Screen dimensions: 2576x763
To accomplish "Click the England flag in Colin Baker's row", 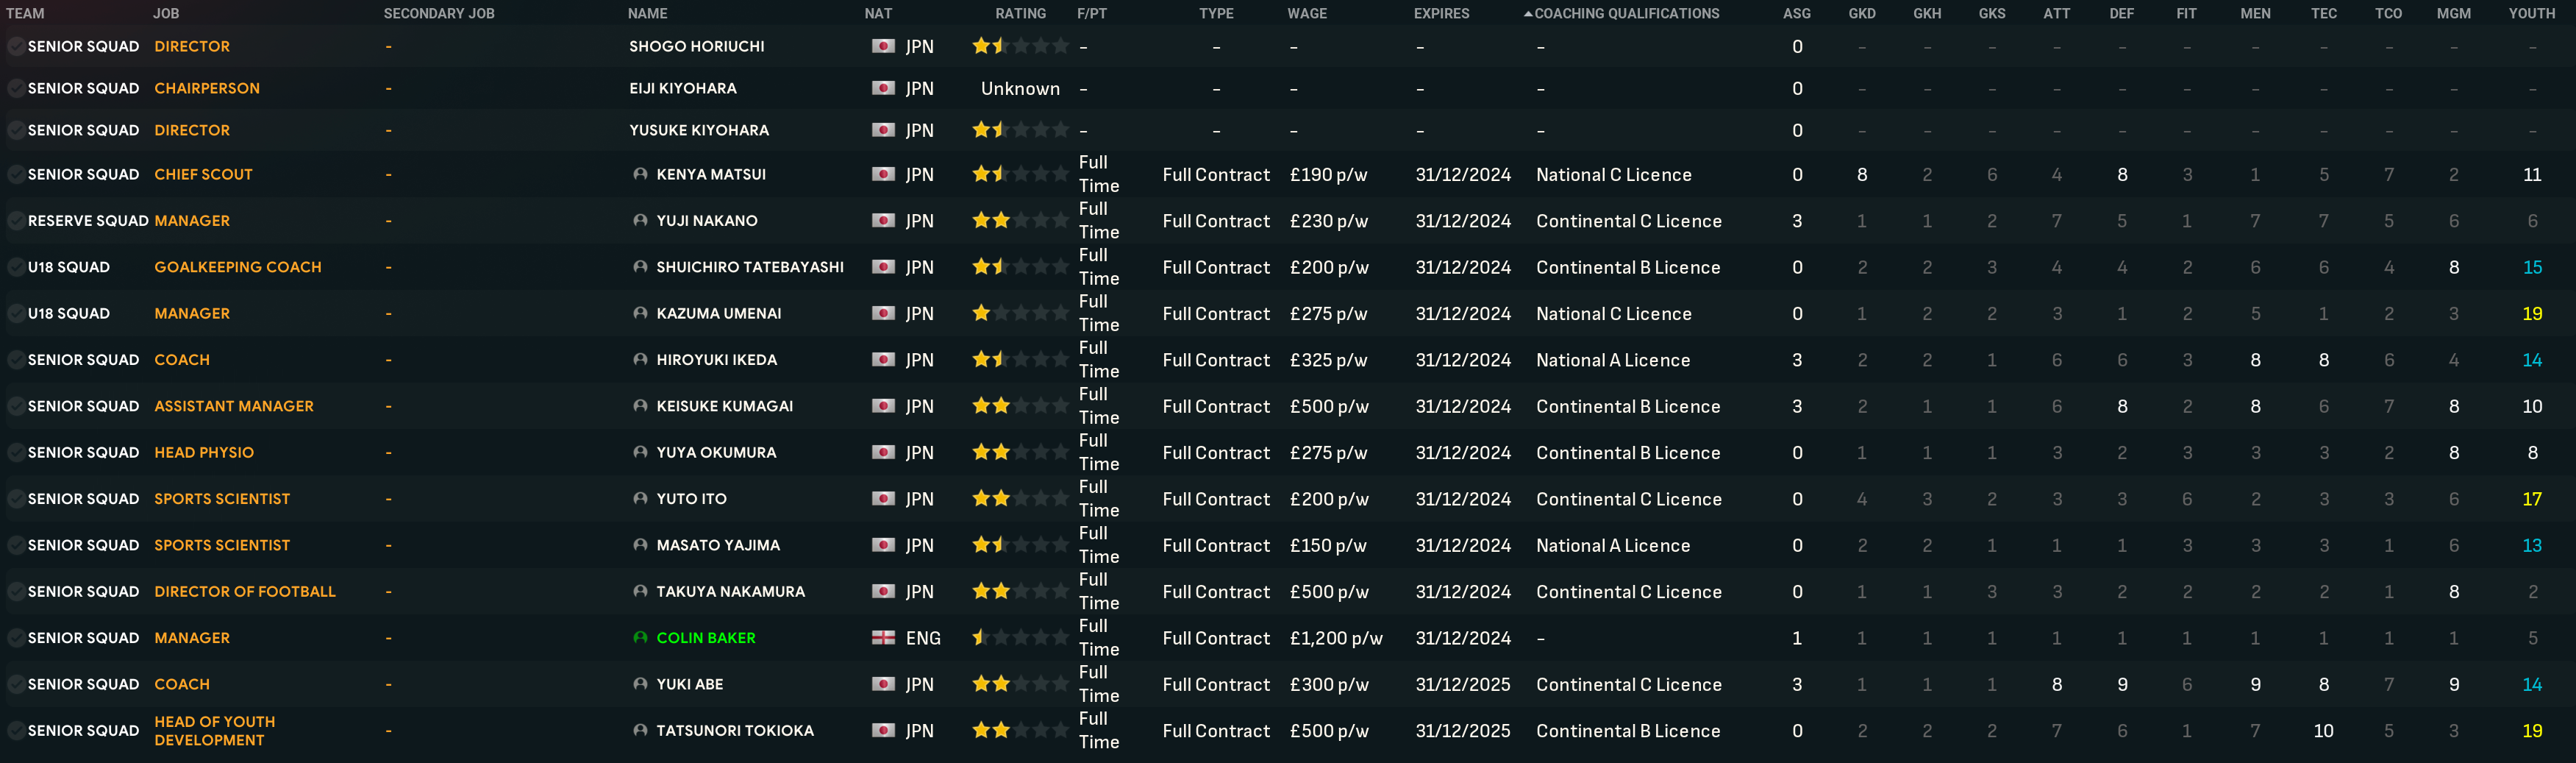I will pyautogui.click(x=883, y=638).
